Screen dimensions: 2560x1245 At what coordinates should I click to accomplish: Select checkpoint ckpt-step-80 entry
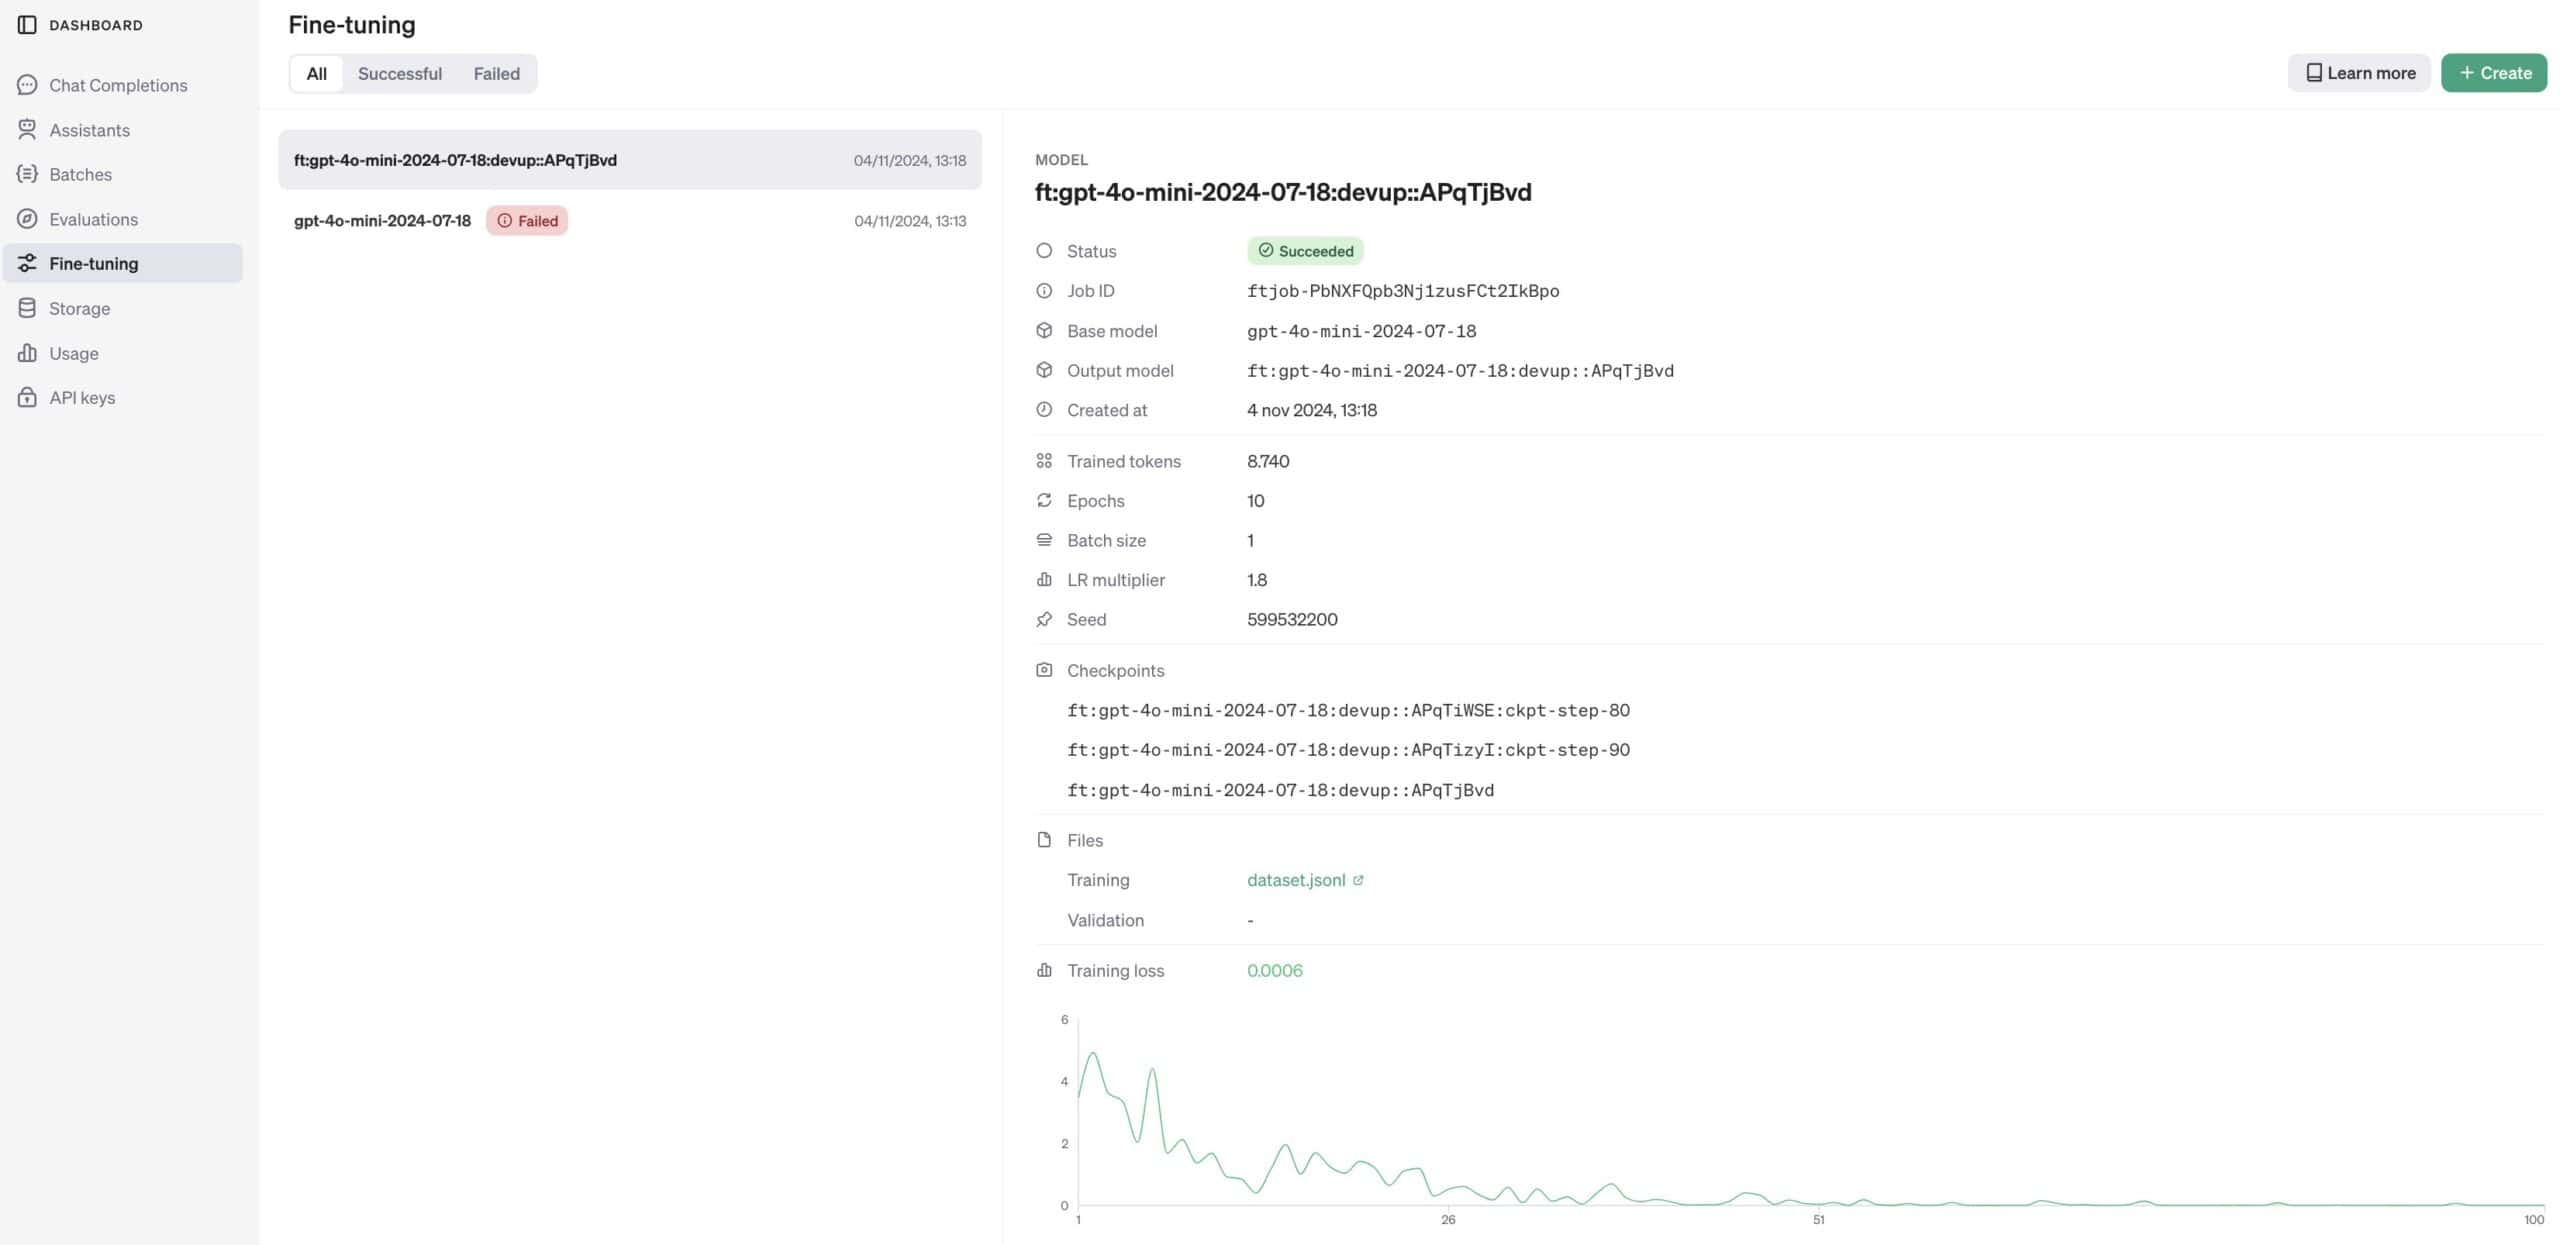[1348, 710]
